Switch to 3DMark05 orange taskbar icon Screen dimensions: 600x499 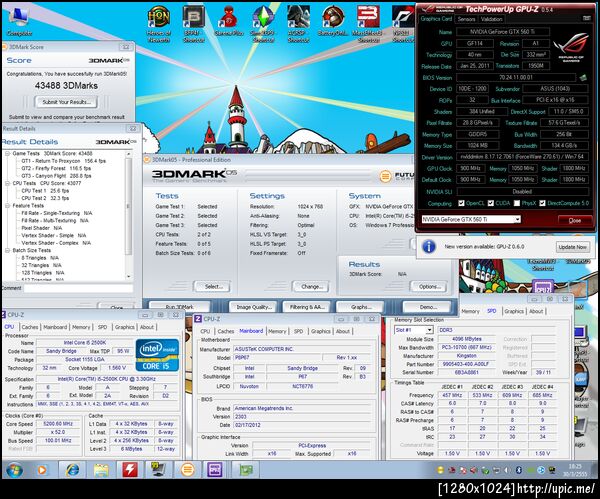pos(188,470)
